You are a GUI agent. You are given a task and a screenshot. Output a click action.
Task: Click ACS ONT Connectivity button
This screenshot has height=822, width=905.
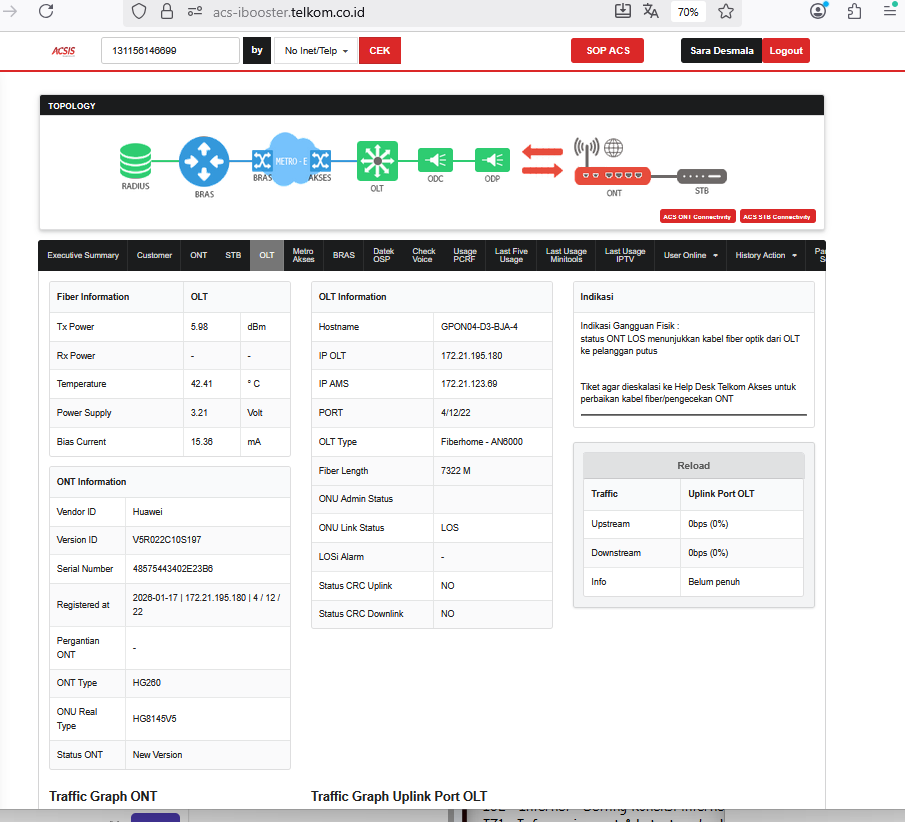697,216
